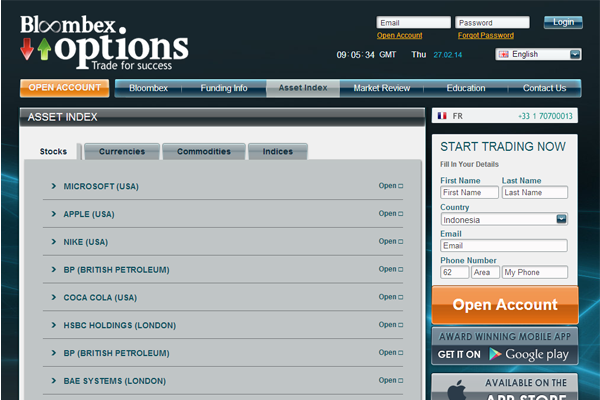Click Open icon for BAE Systems (London)
This screenshot has width=600, height=400.
click(x=401, y=380)
